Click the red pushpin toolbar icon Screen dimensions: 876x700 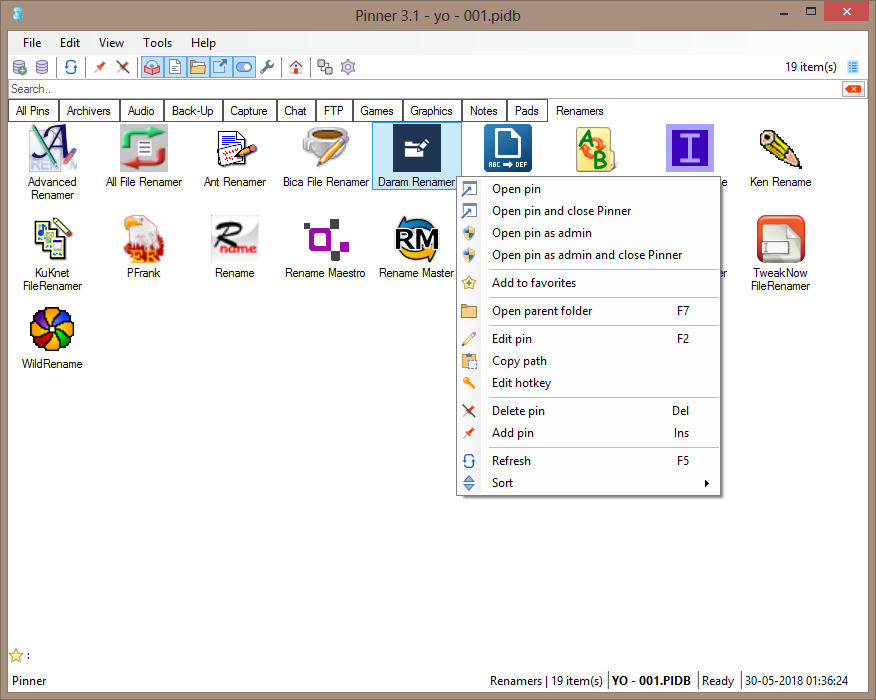pyautogui.click(x=100, y=67)
